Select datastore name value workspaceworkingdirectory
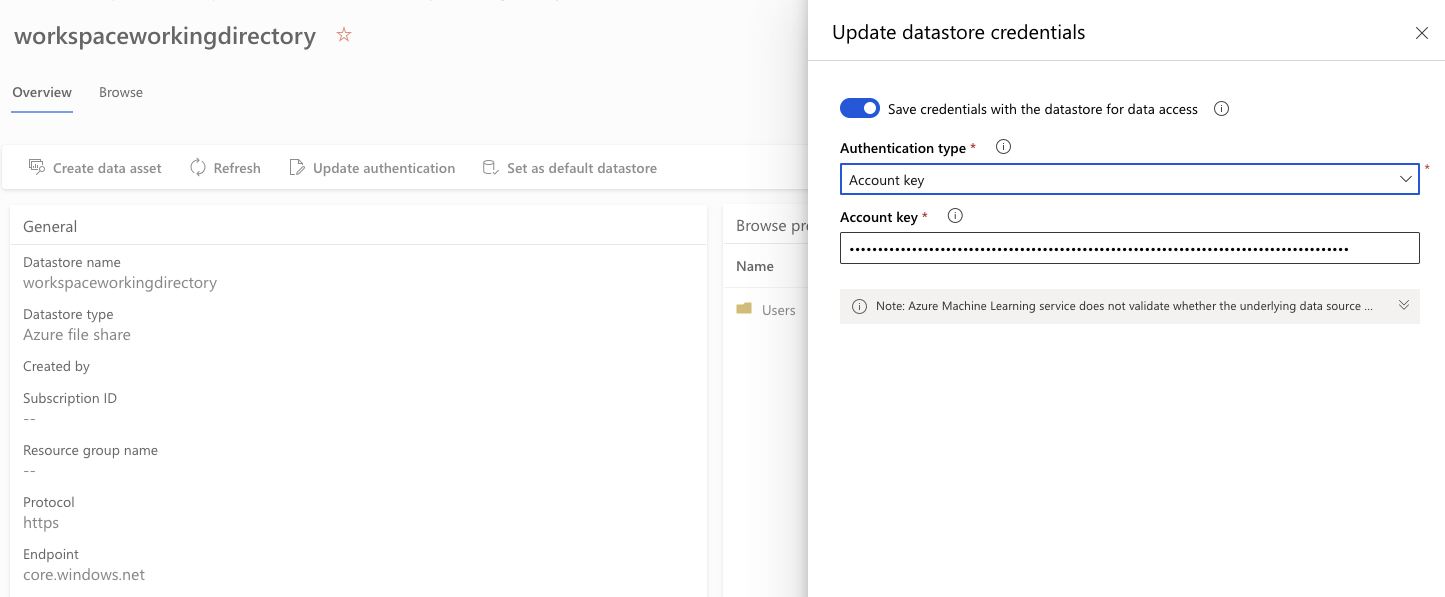This screenshot has width=1445, height=597. coord(120,283)
